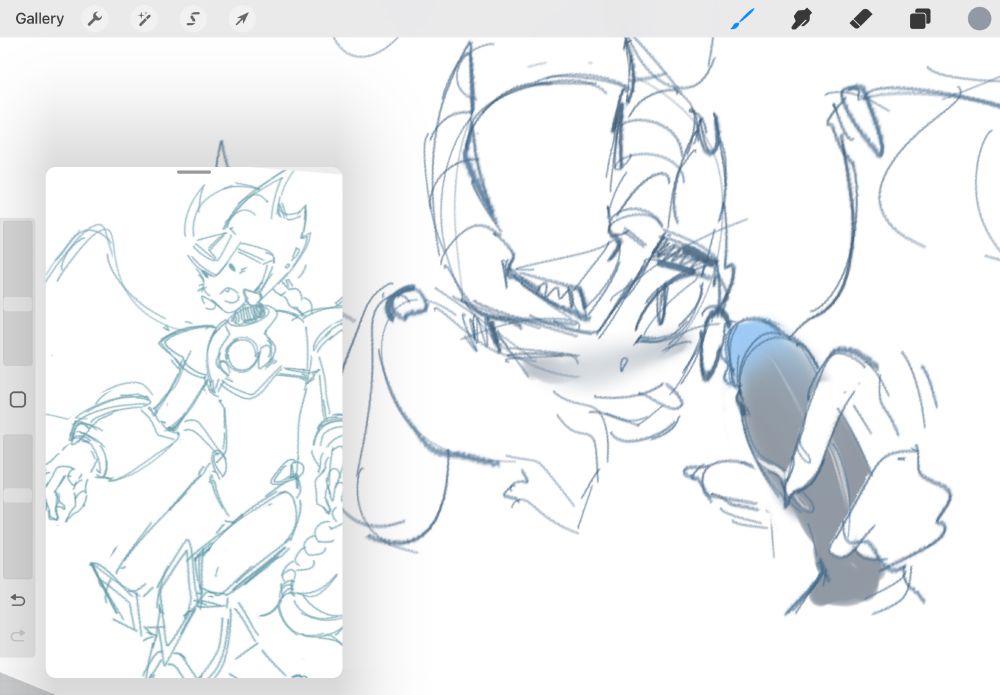Screen dimensions: 1000x695
Task: Select the Eraser tool
Action: click(861, 18)
